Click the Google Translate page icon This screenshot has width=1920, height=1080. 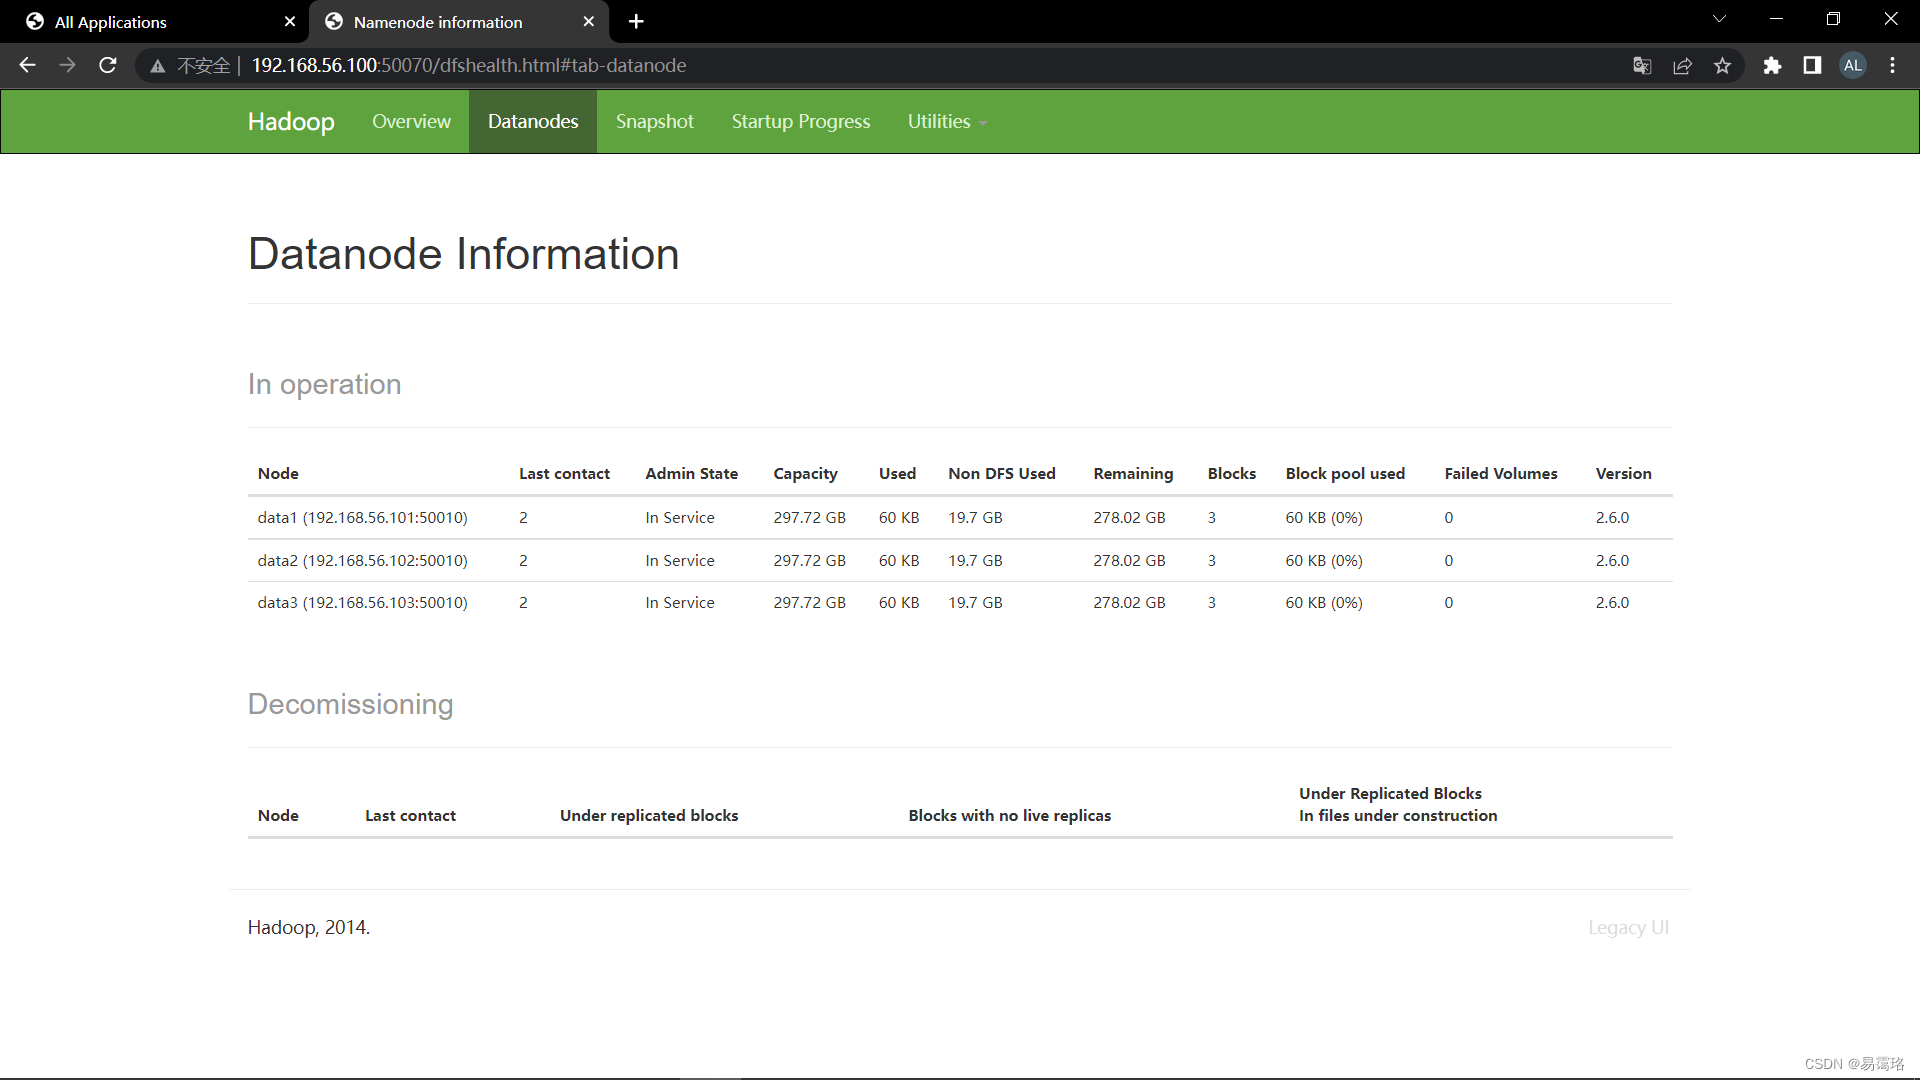pos(1642,65)
